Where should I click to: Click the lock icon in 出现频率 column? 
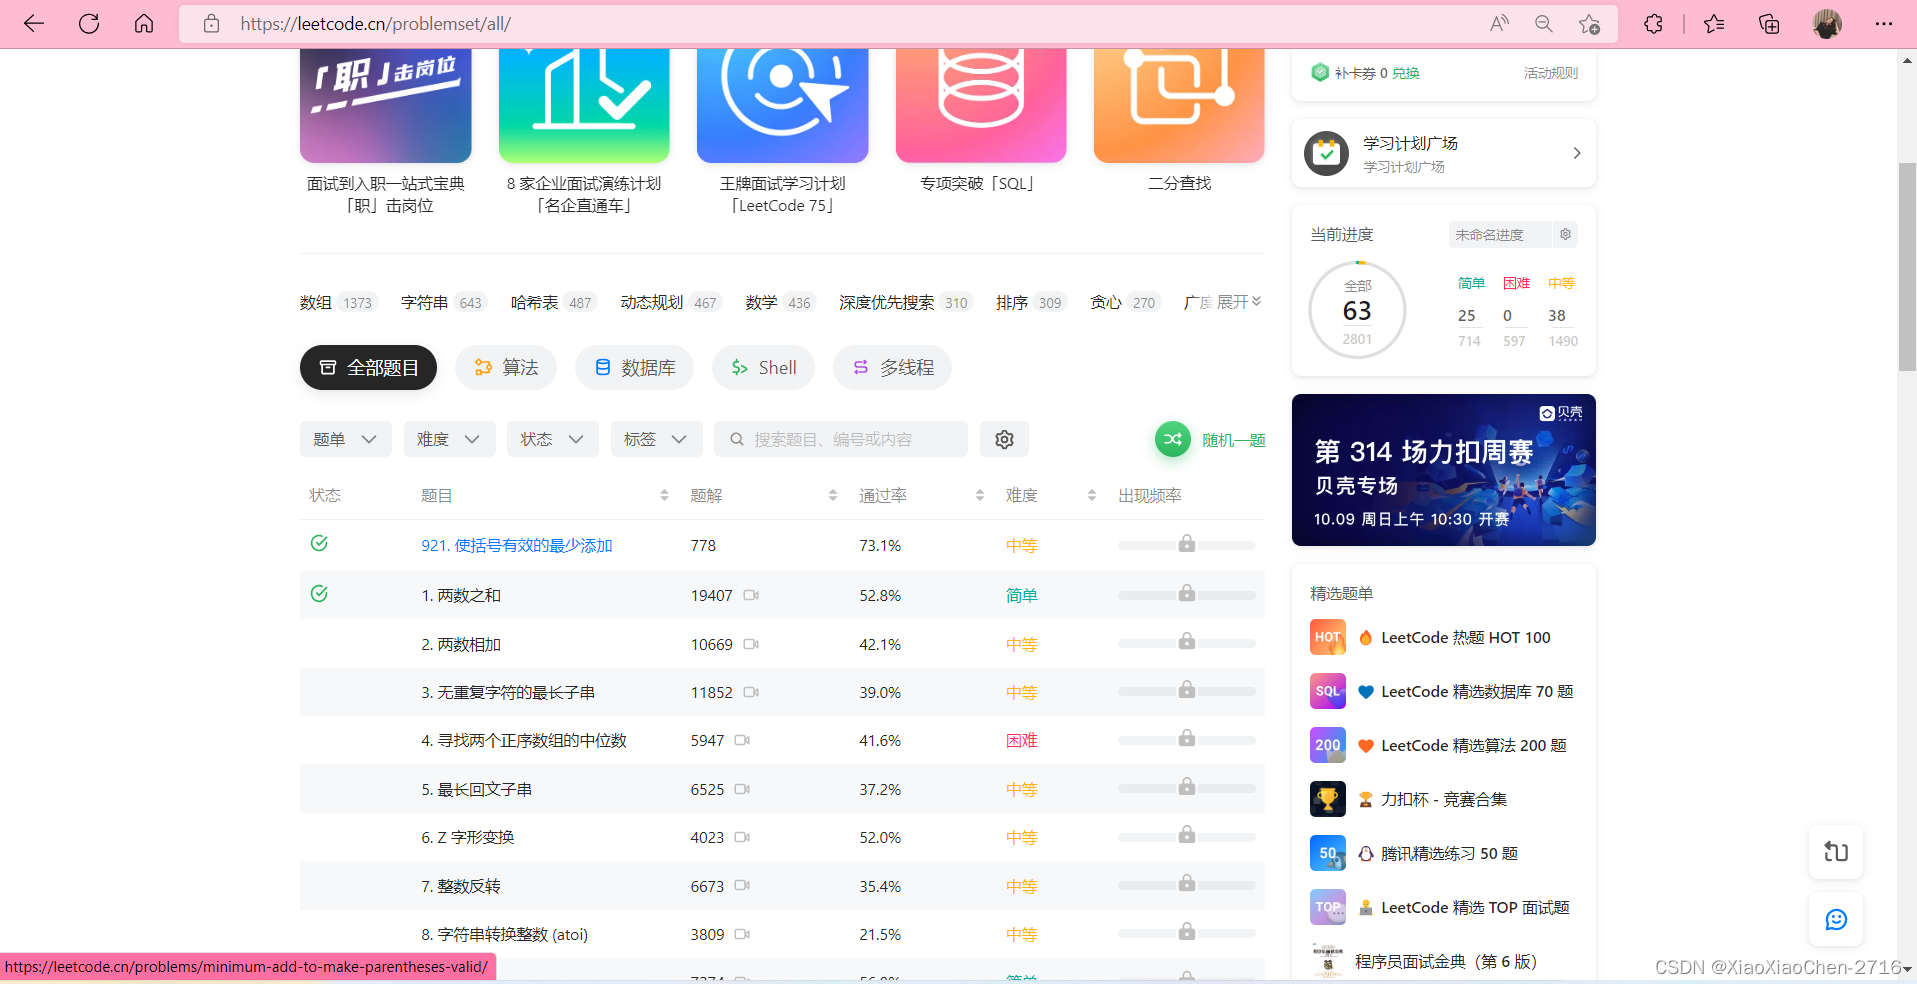[1186, 544]
